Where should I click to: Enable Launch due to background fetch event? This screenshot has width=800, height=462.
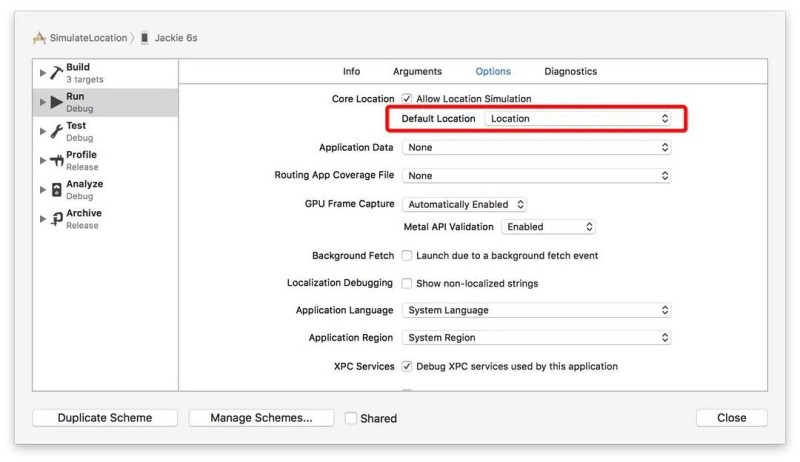point(407,255)
